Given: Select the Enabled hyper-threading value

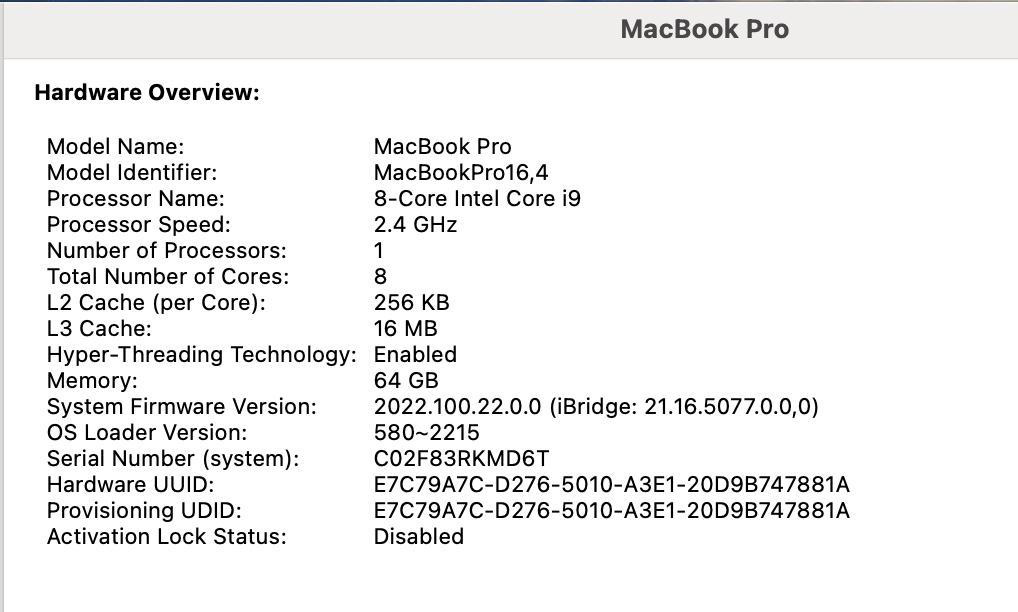Looking at the screenshot, I should coord(415,355).
